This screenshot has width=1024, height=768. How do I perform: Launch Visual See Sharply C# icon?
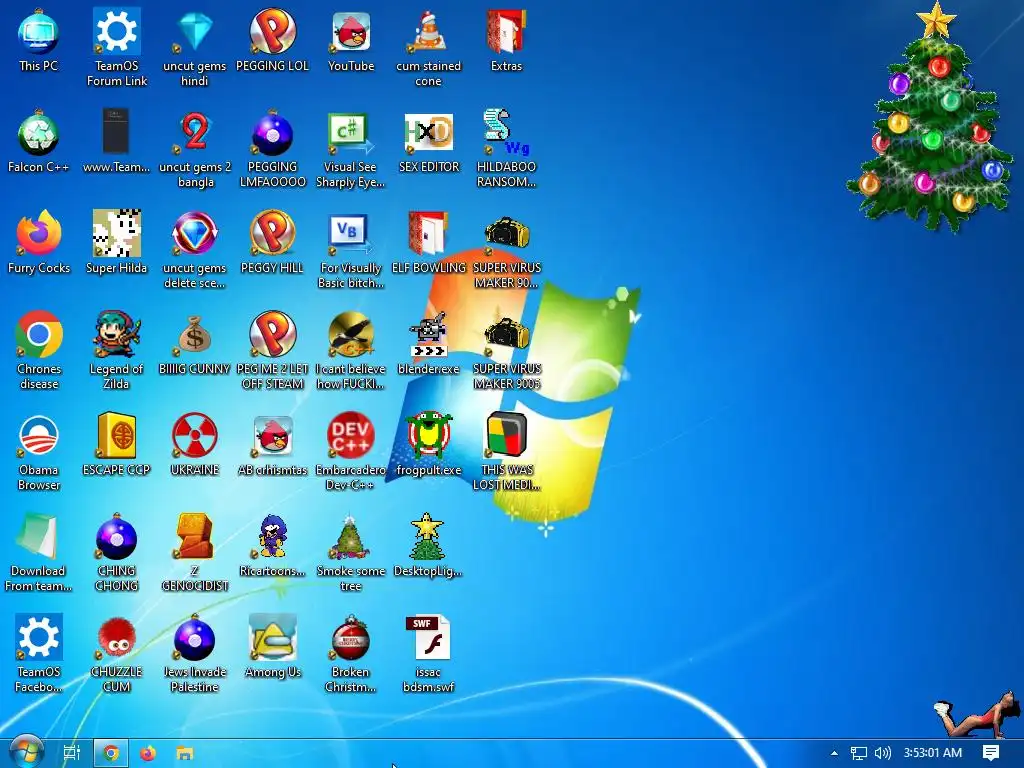tap(351, 149)
